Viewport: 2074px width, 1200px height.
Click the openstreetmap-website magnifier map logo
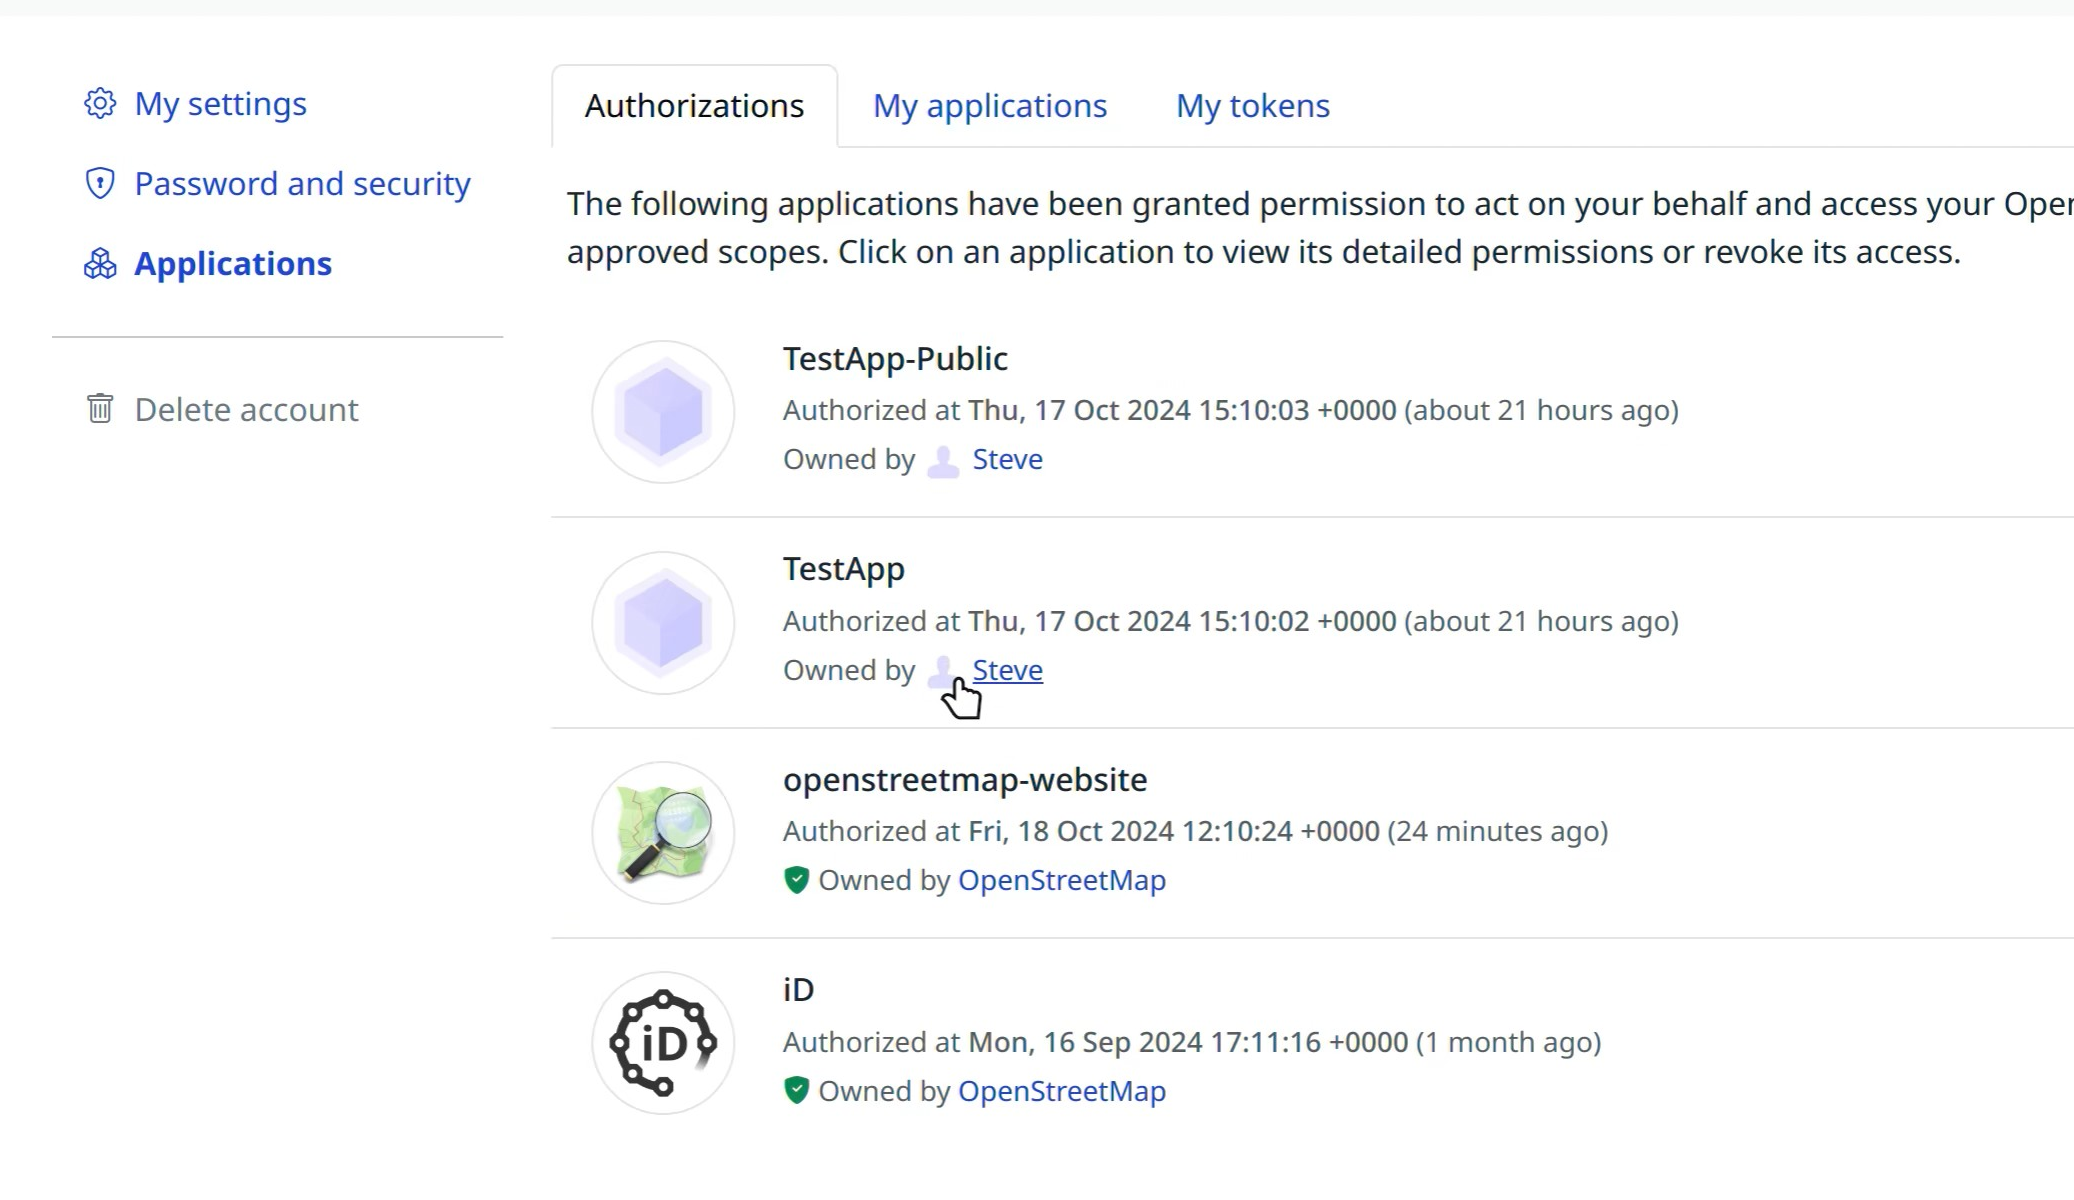click(x=662, y=833)
